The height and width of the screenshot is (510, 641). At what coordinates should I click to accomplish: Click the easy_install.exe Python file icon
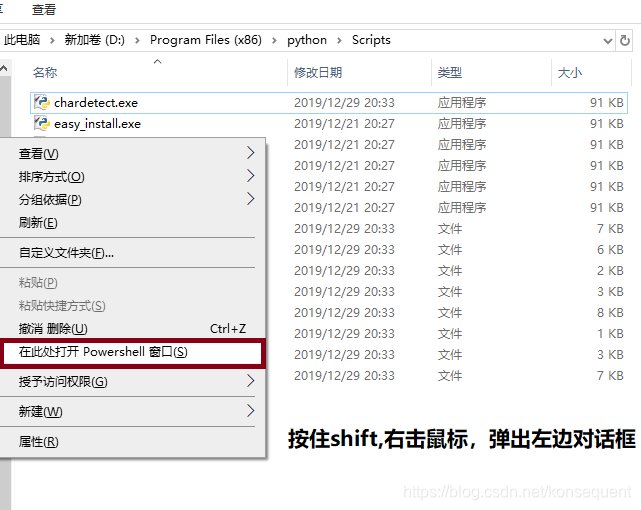tap(42, 123)
